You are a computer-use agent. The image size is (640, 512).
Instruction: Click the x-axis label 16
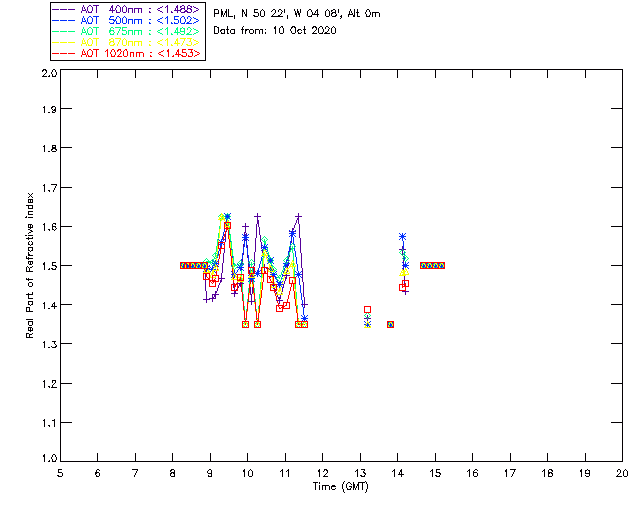[473, 473]
